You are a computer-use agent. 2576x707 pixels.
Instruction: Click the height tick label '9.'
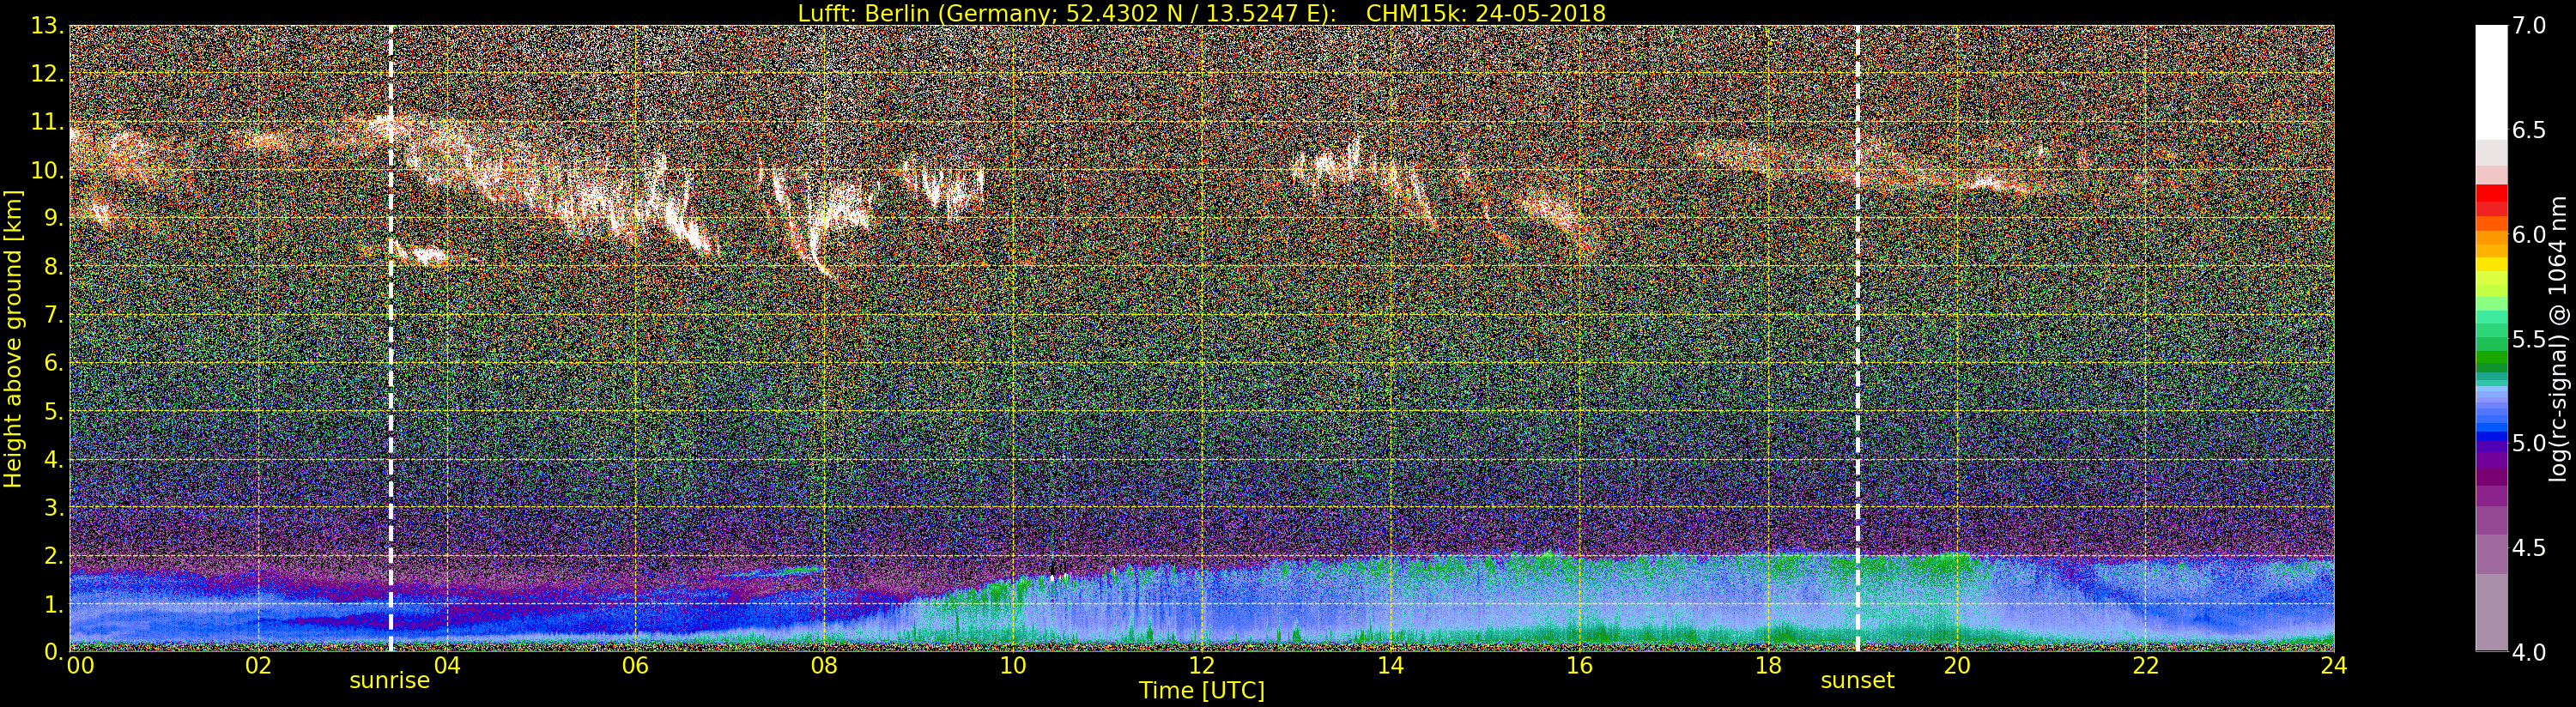pyautogui.click(x=53, y=218)
